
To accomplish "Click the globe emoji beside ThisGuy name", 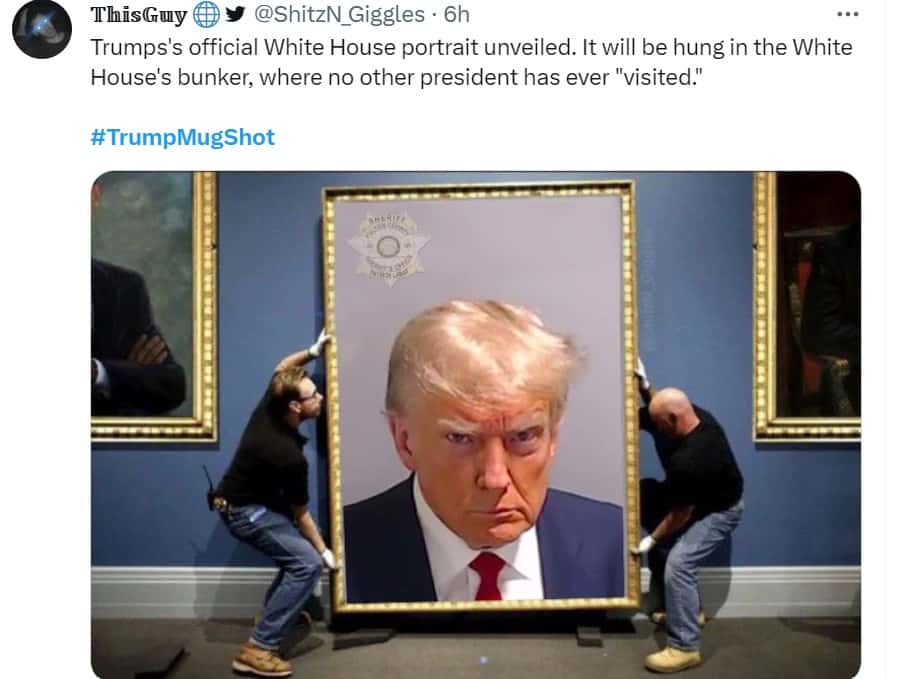I will 206,15.
